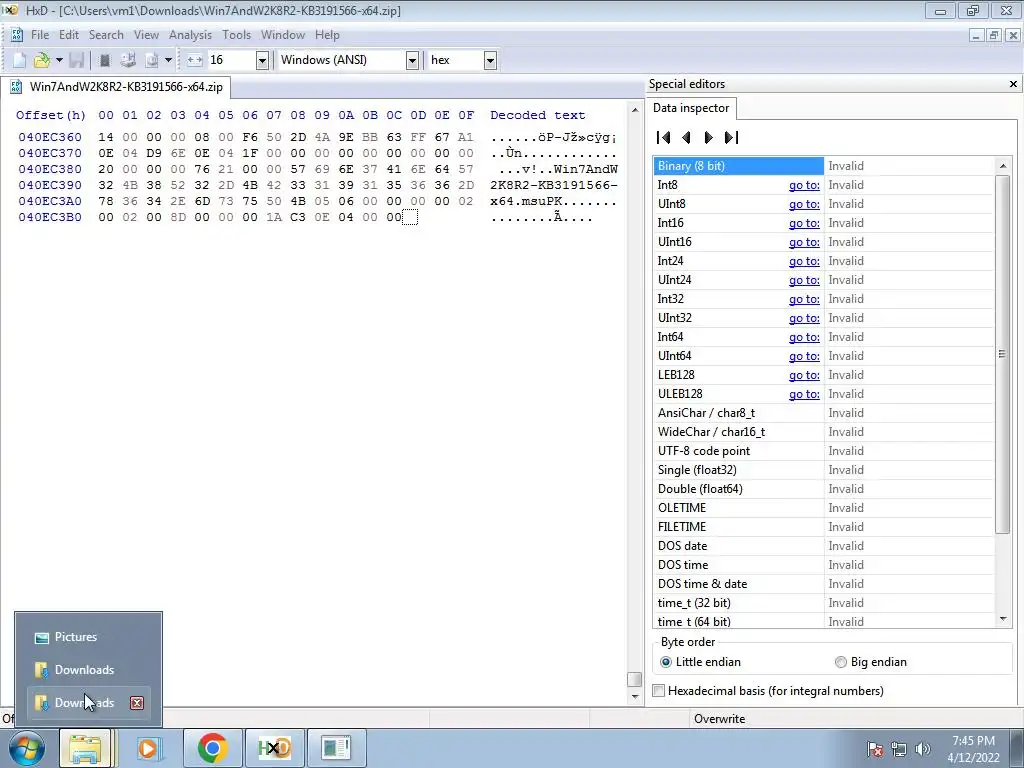The height and width of the screenshot is (768, 1024).
Task: Click the taskbar clock showing 7:45 PM
Action: [x=973, y=748]
